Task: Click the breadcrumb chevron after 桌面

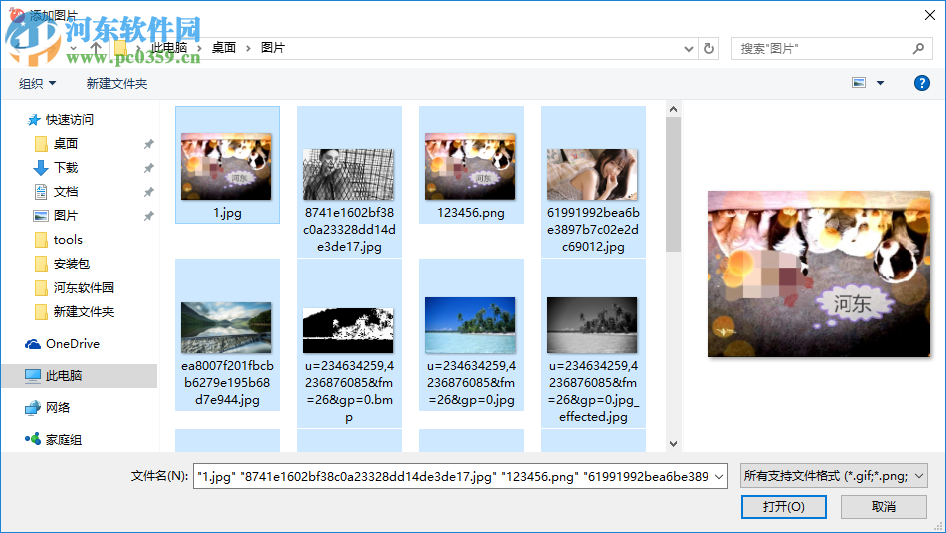Action: (x=248, y=48)
